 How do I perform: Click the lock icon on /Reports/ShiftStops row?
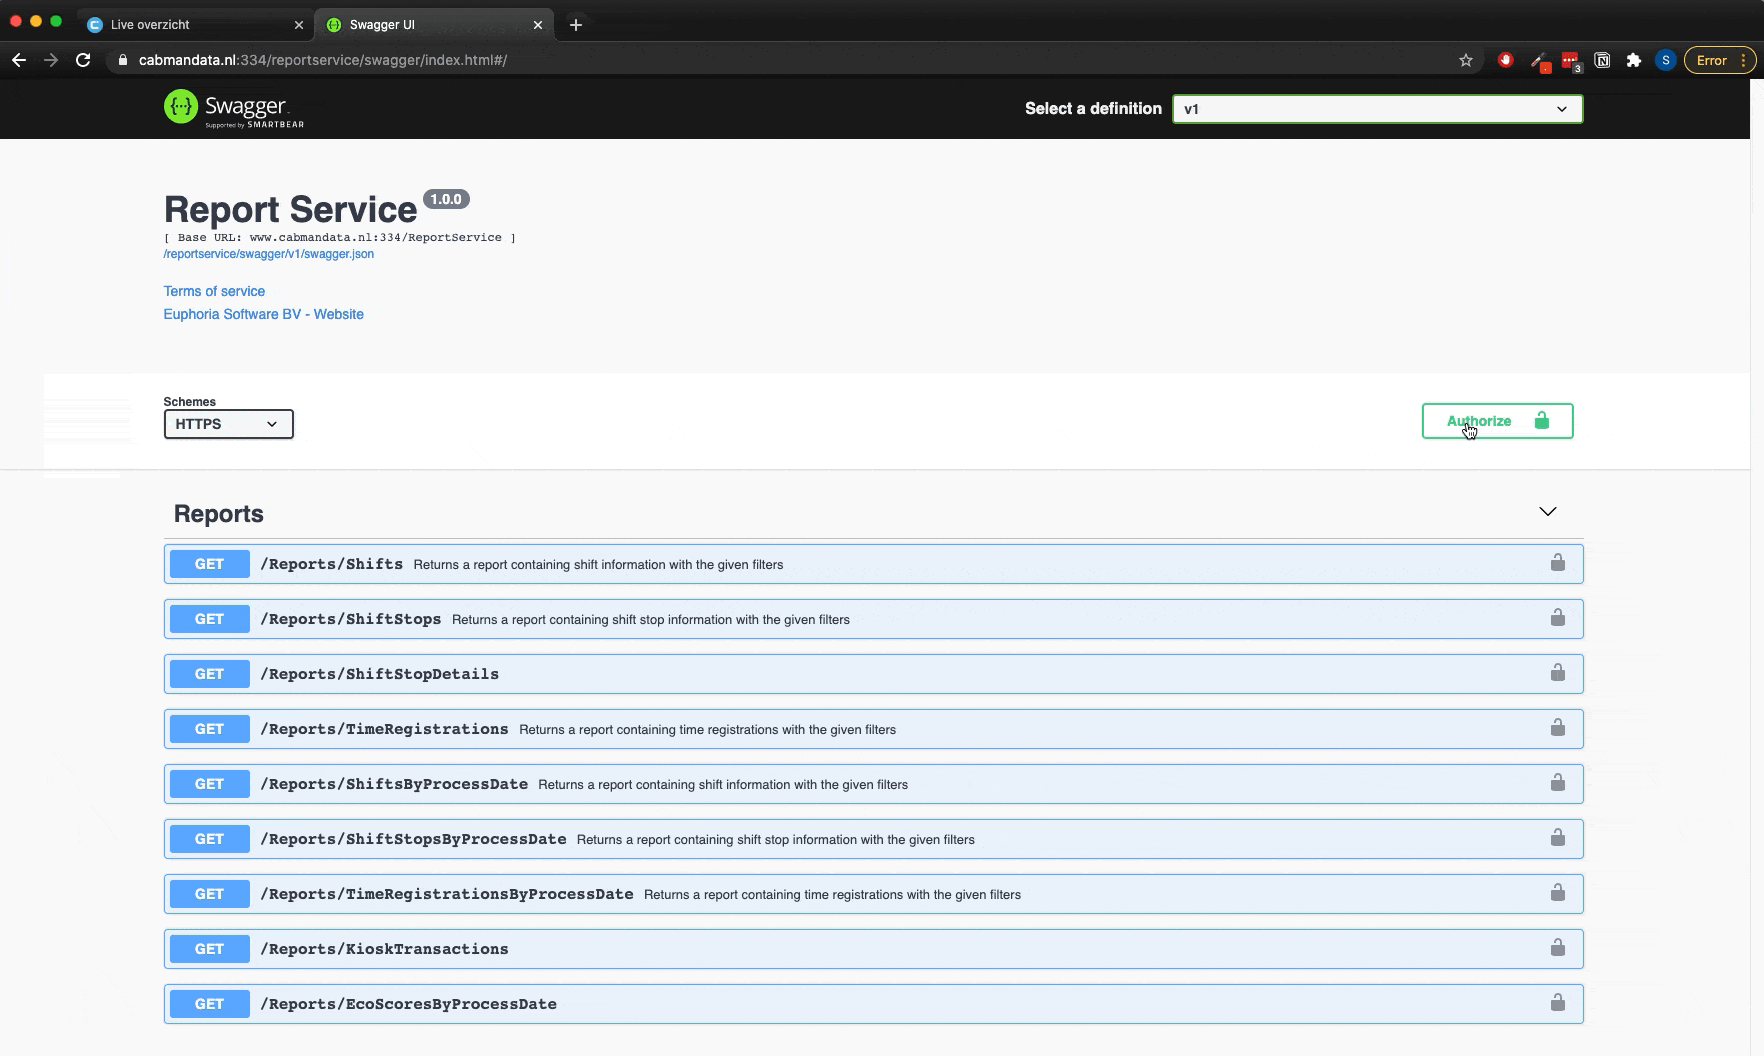(x=1557, y=618)
